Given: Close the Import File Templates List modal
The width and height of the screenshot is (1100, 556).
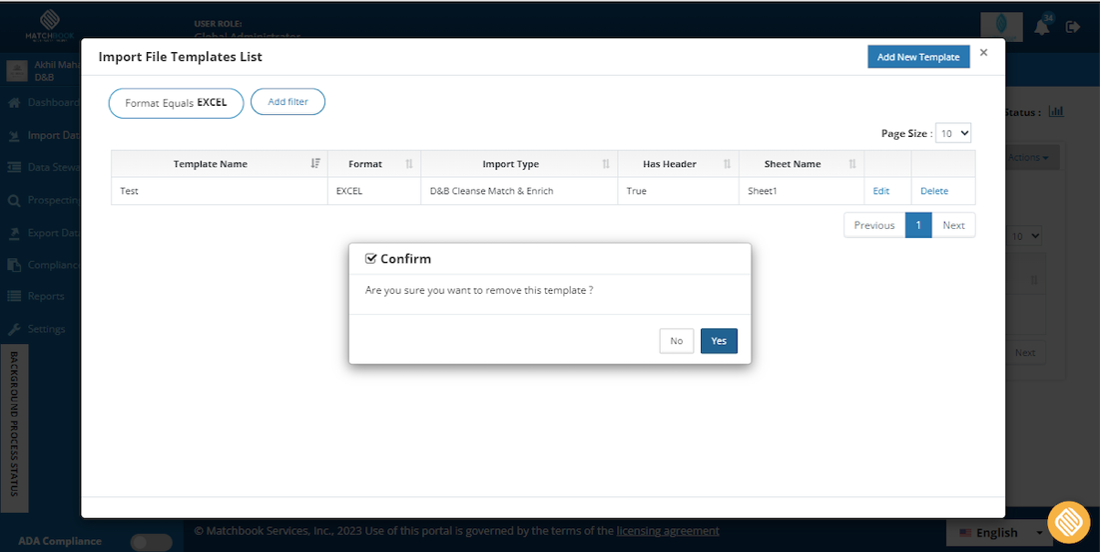Looking at the screenshot, I should pyautogui.click(x=984, y=53).
